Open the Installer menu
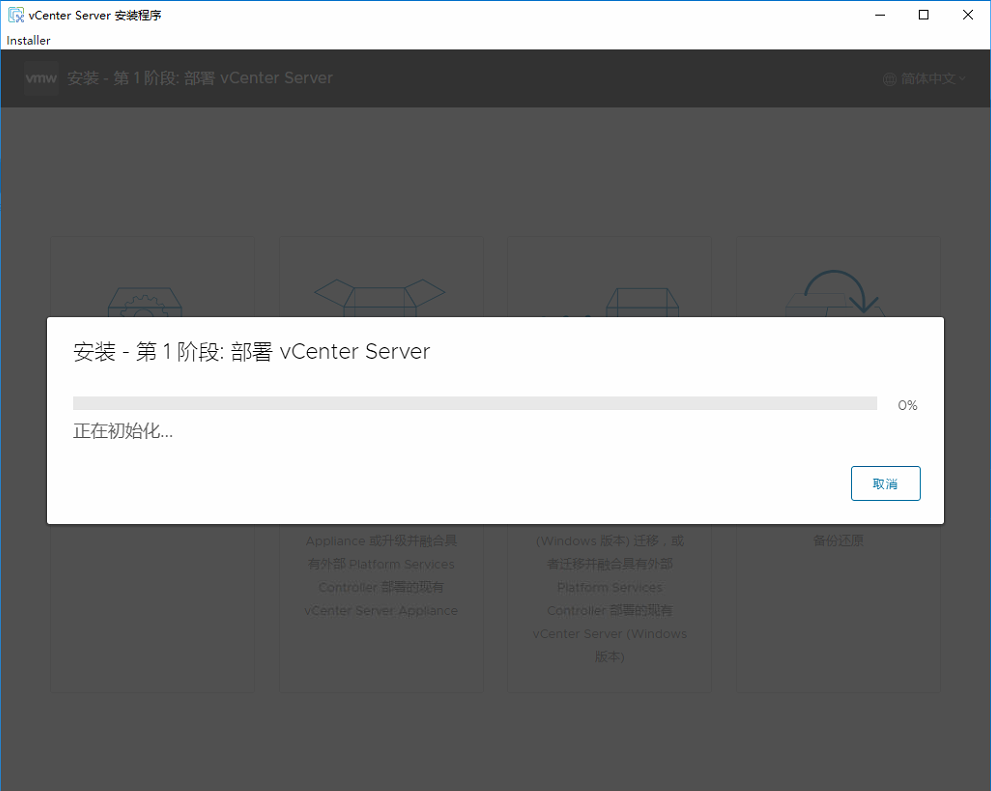 click(28, 40)
